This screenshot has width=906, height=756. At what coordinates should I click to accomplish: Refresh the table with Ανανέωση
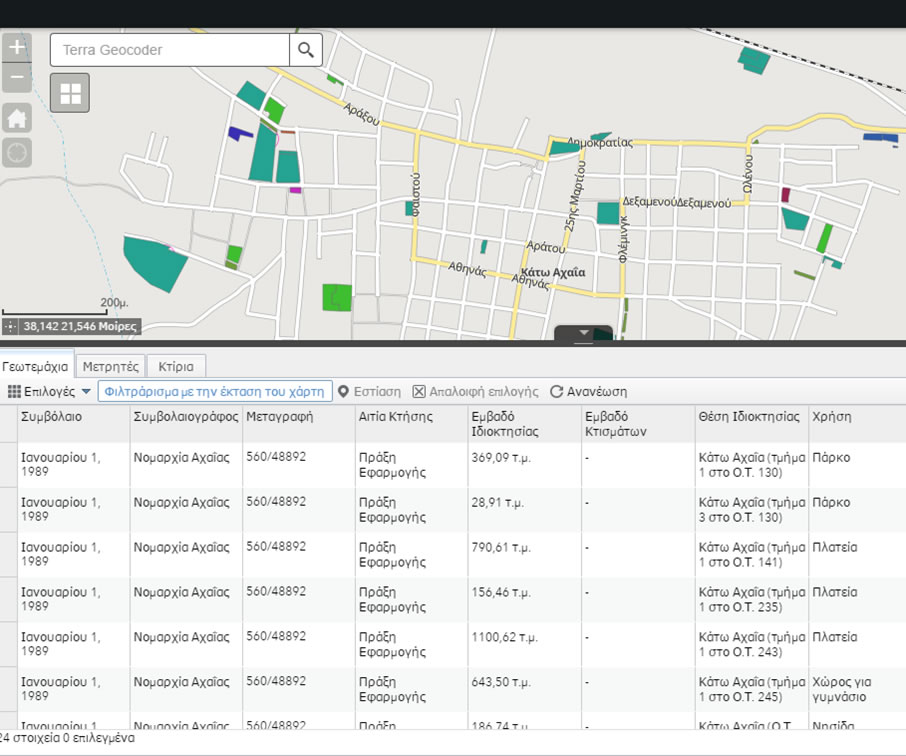click(589, 391)
